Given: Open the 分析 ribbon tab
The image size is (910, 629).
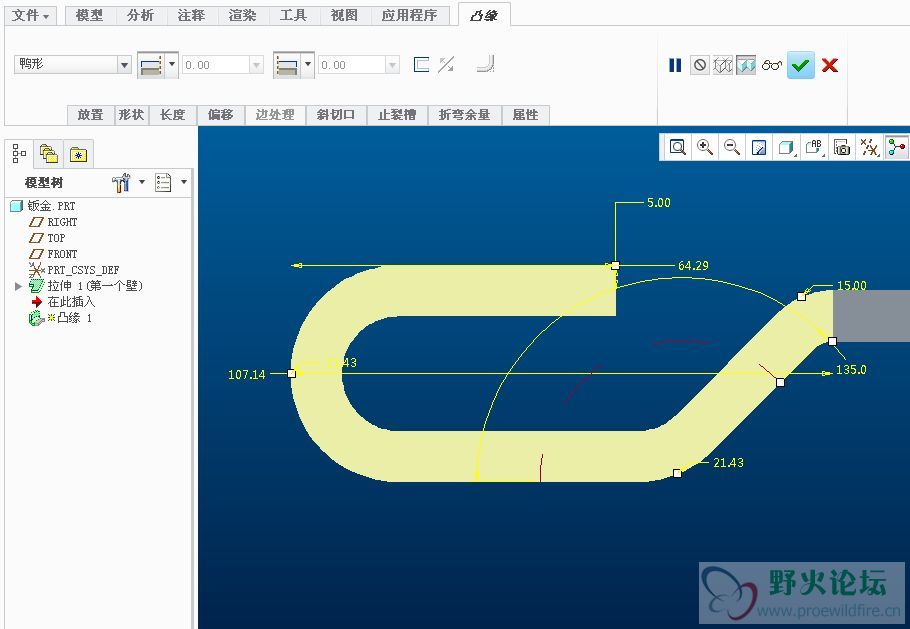Looking at the screenshot, I should click(x=141, y=15).
